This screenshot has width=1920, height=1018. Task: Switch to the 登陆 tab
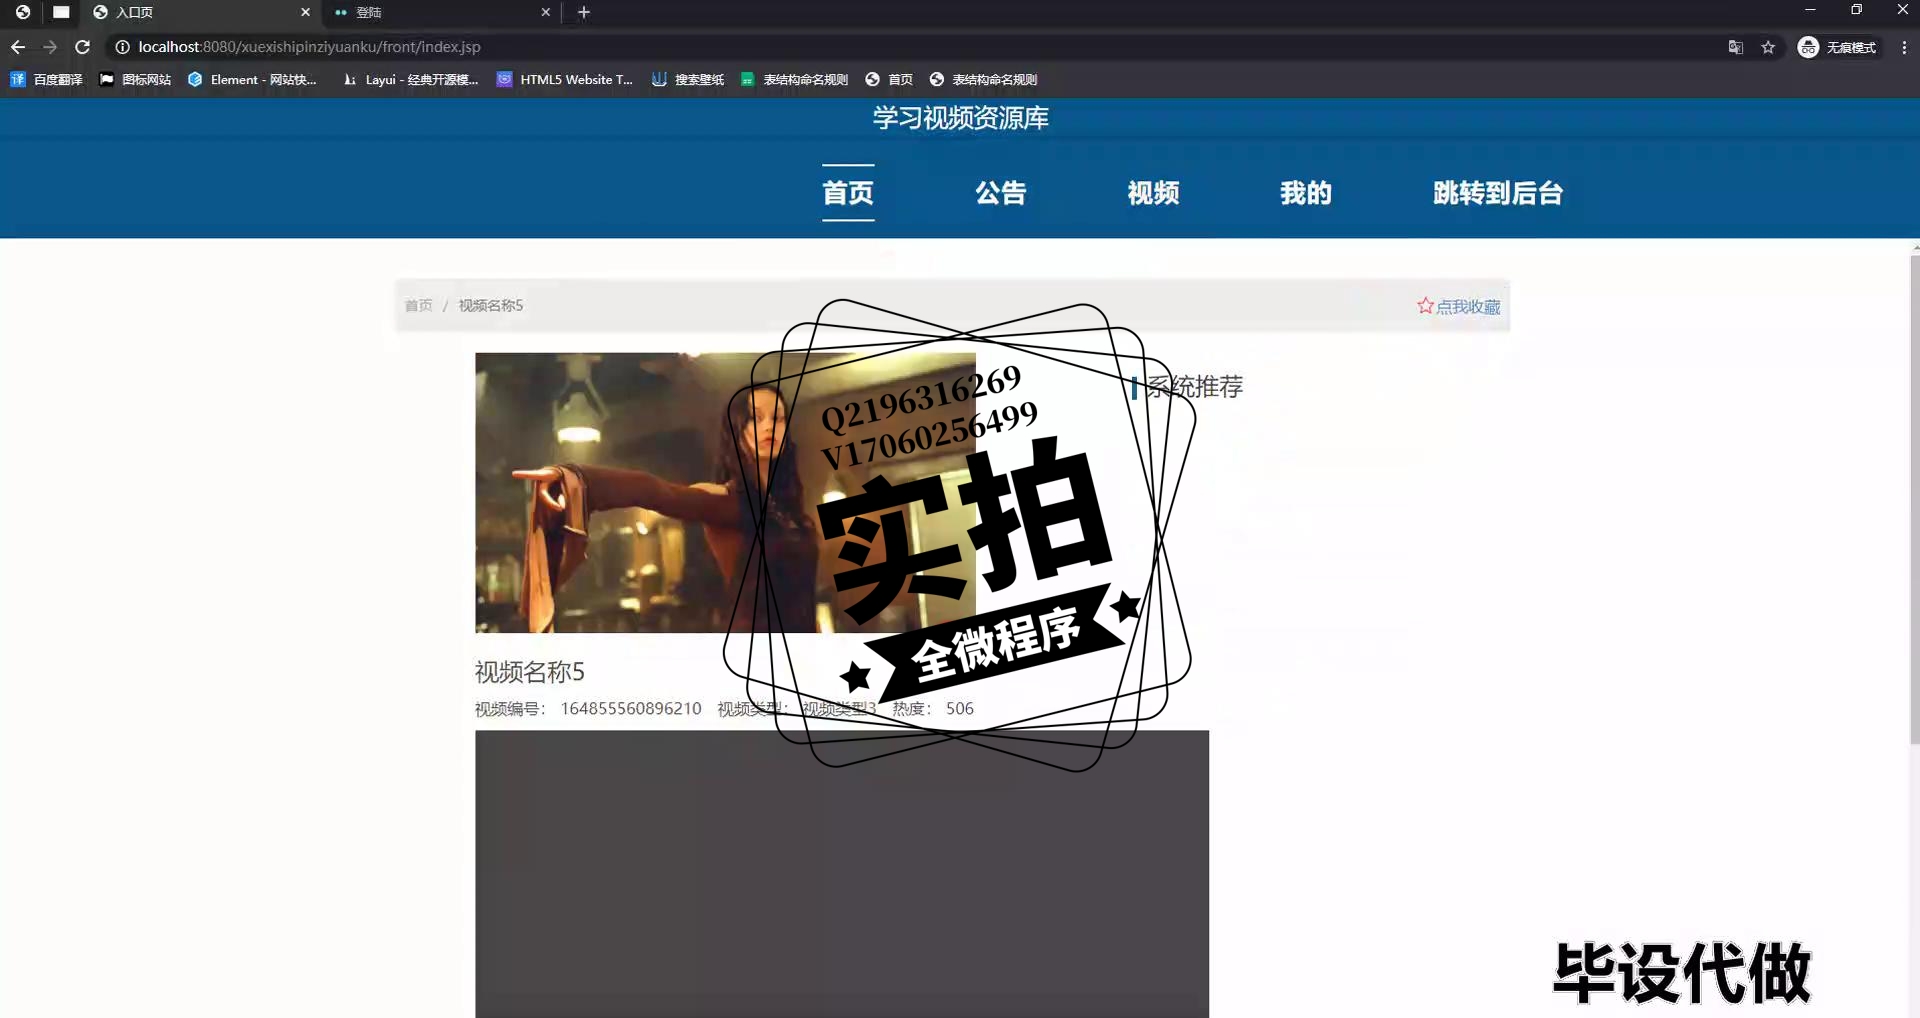(440, 12)
